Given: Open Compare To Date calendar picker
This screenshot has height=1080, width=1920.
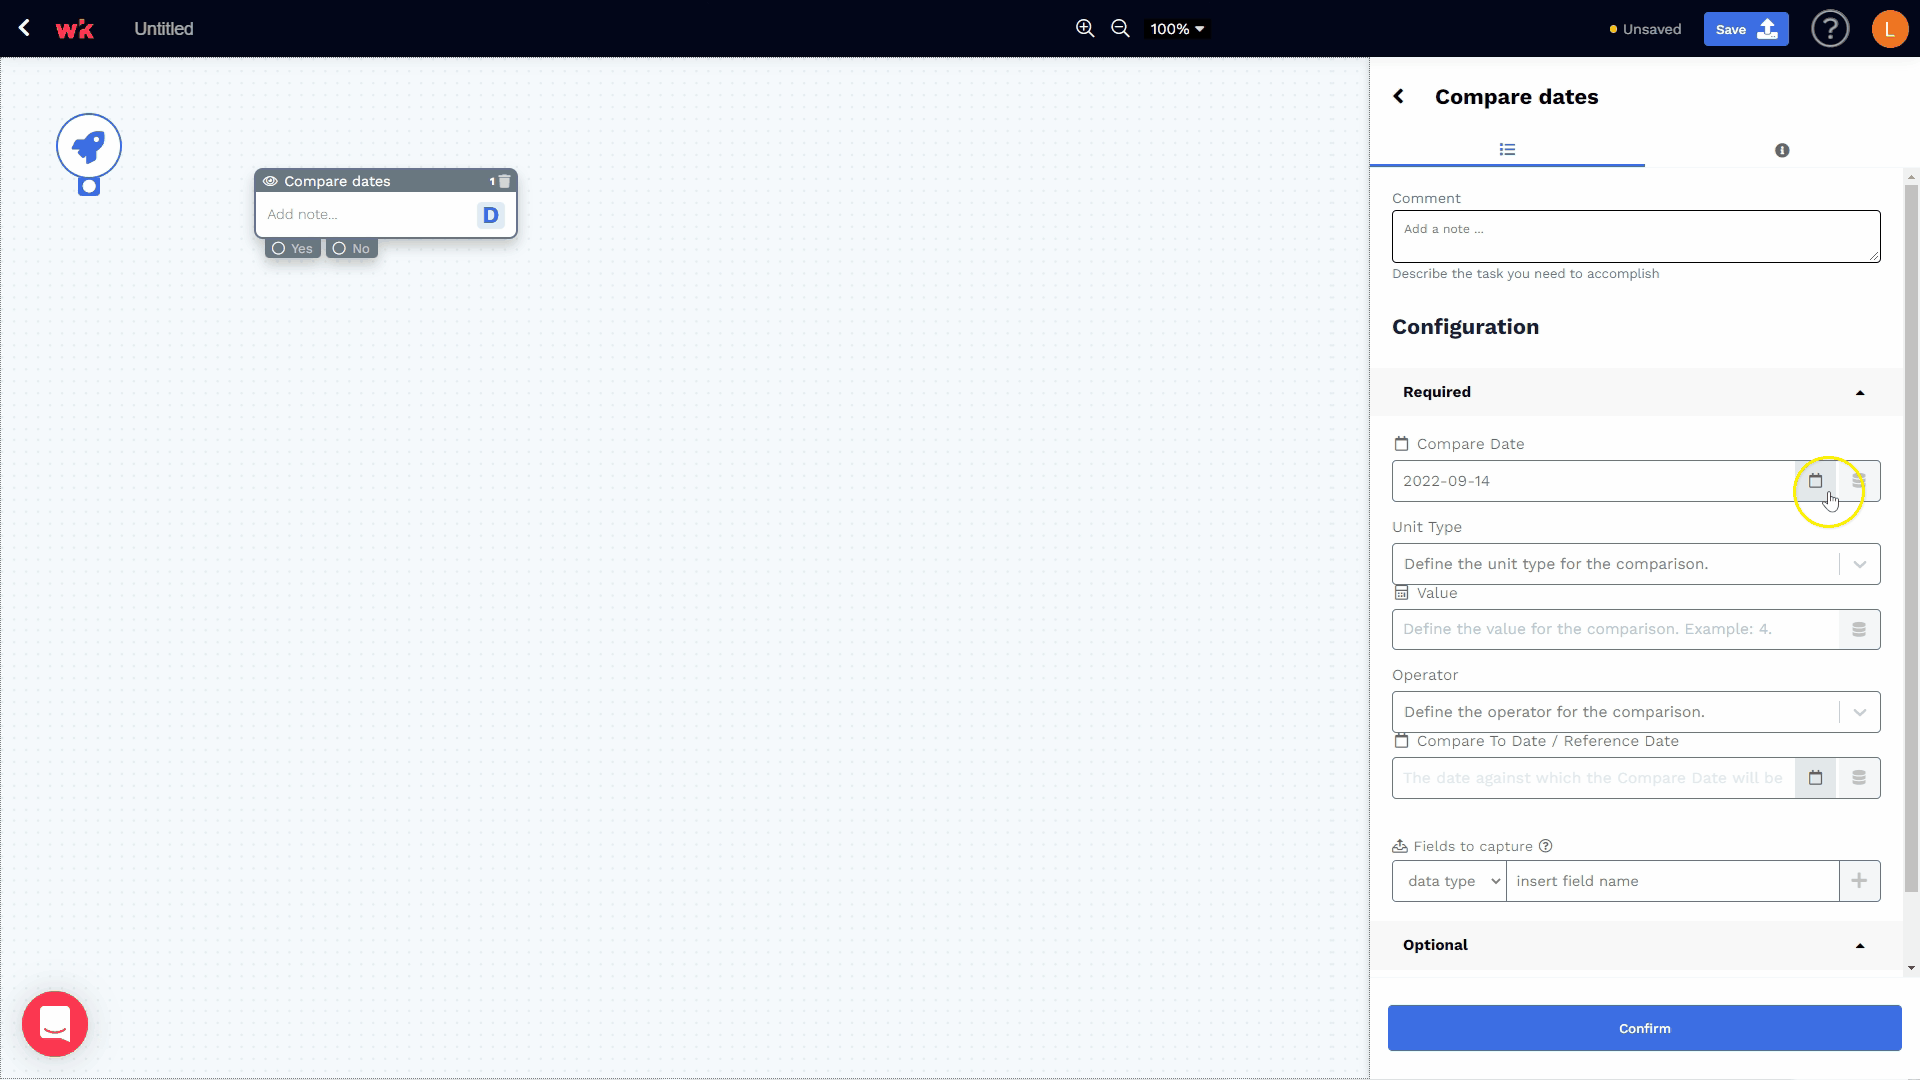Looking at the screenshot, I should point(1815,778).
